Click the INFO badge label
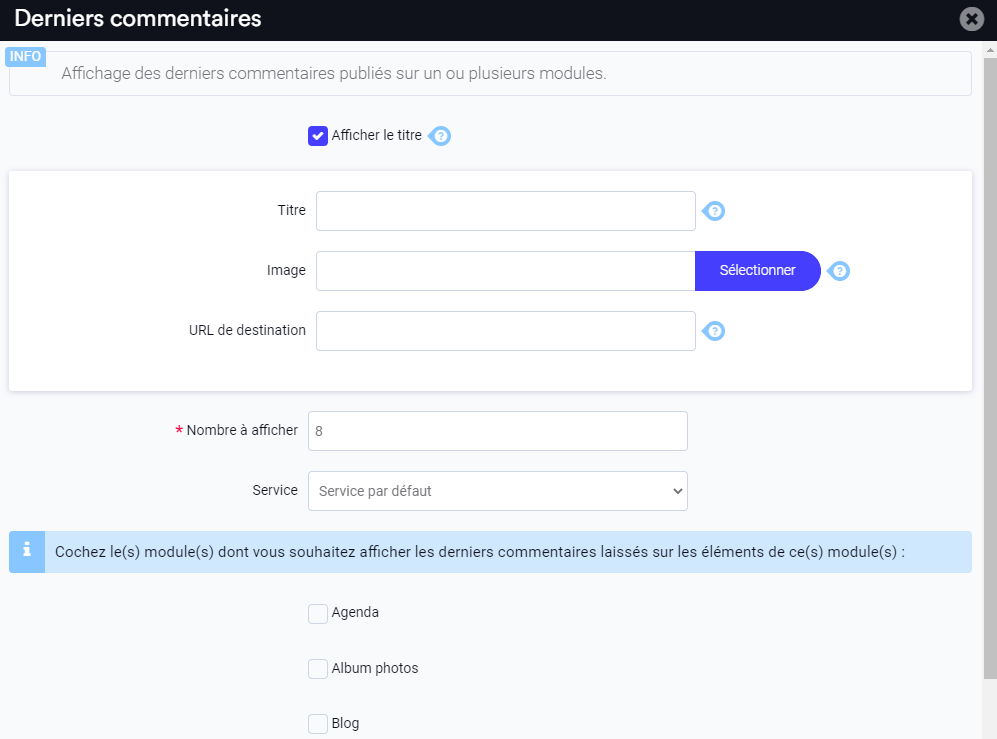 pyautogui.click(x=25, y=57)
